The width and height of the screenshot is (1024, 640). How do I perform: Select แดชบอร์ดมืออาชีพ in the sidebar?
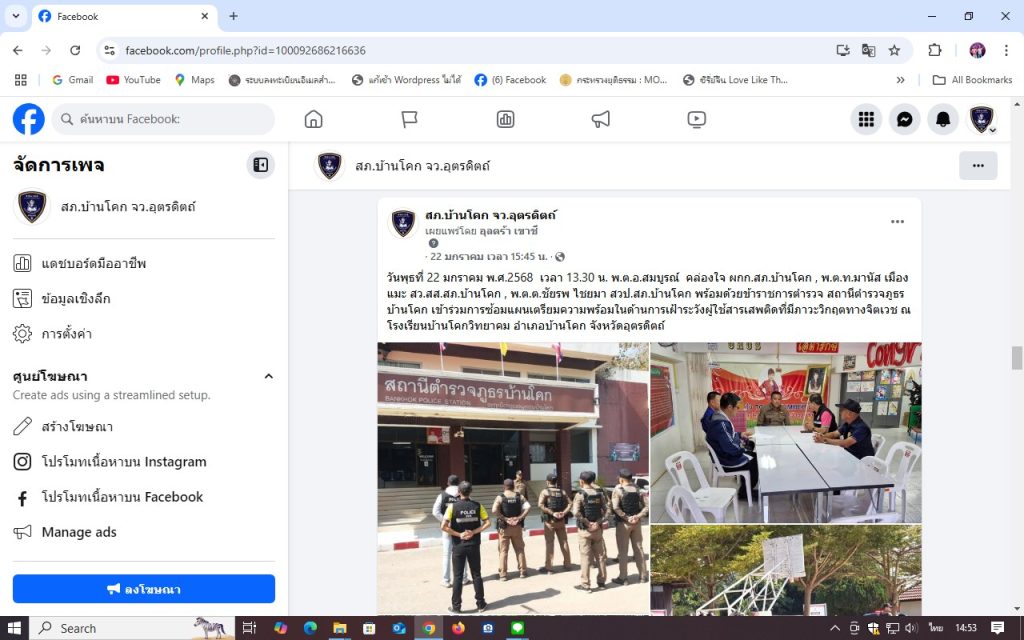click(x=93, y=263)
